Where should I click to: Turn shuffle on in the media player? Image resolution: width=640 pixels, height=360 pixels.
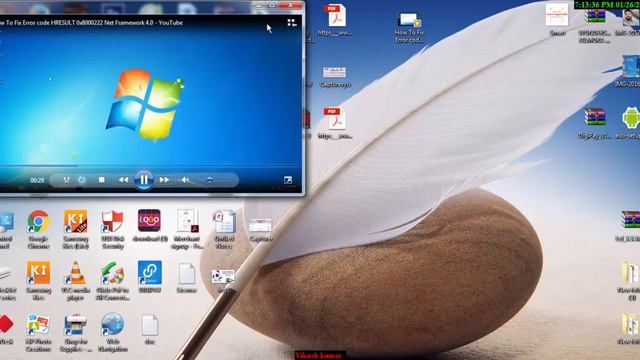click(x=66, y=180)
